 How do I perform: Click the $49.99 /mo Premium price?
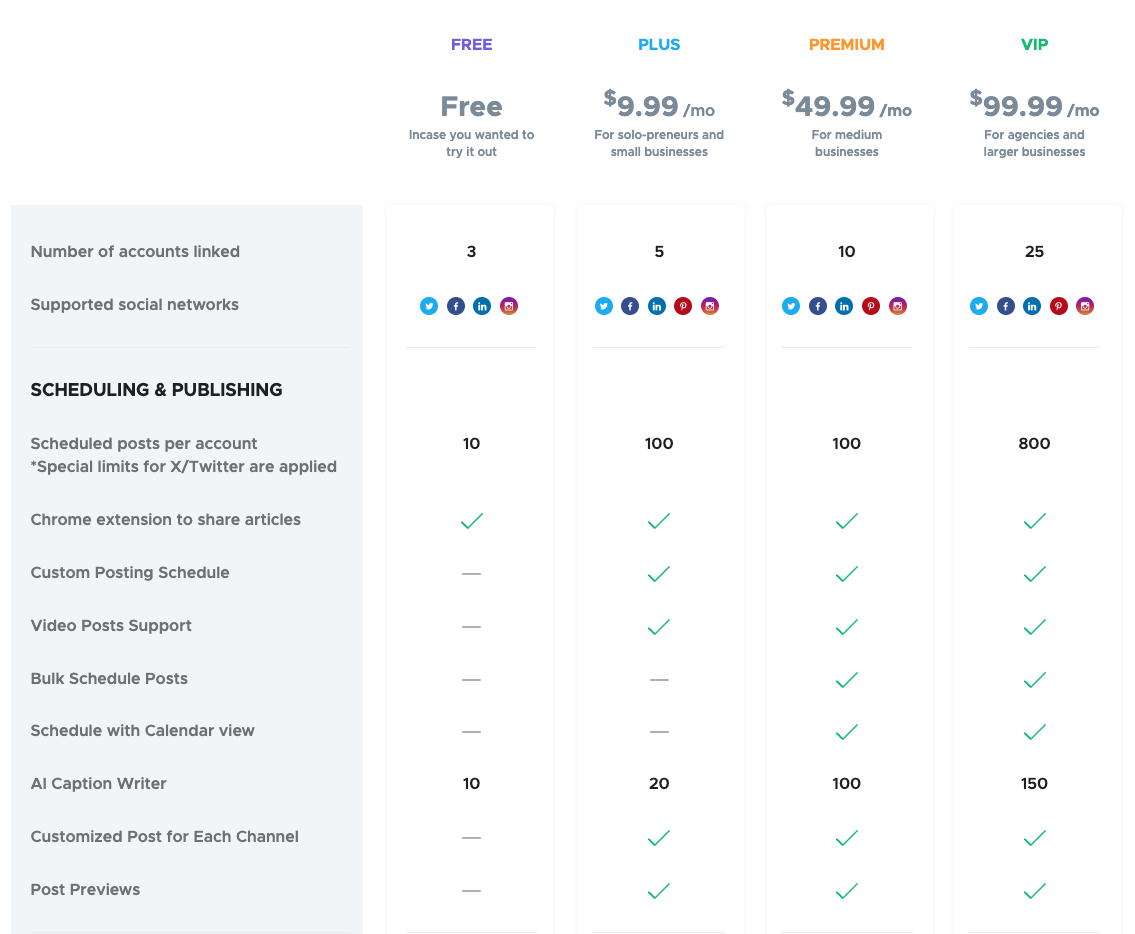click(846, 105)
